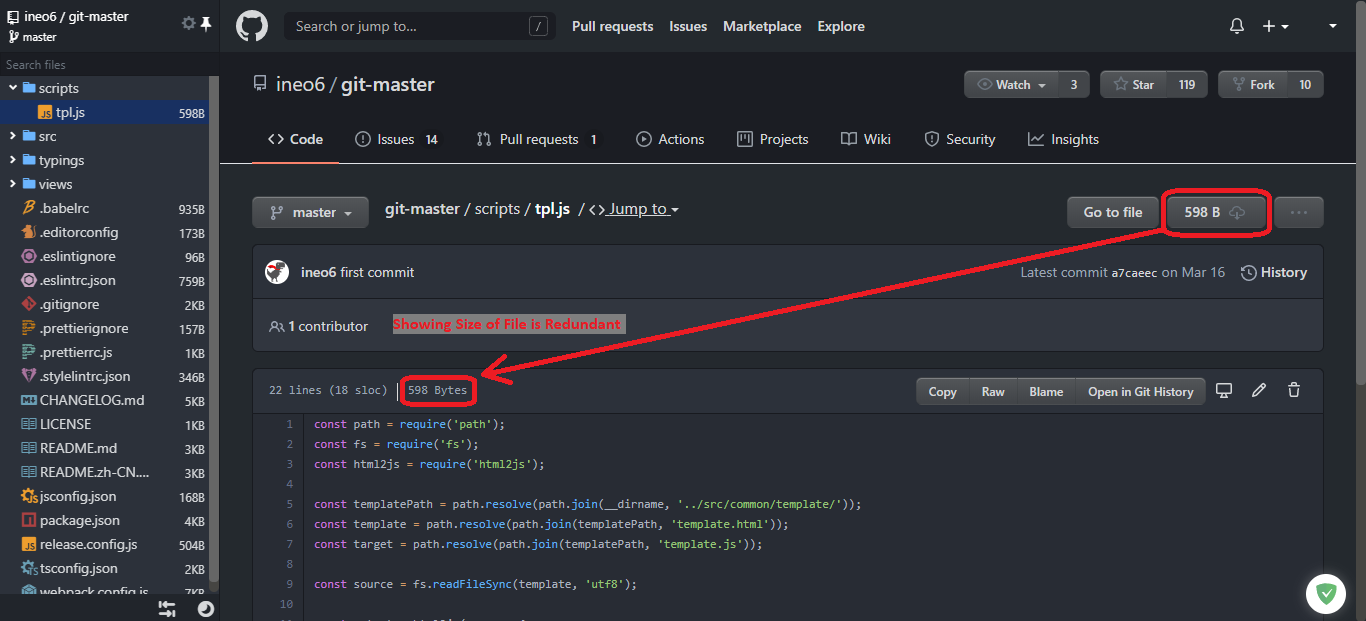
Task: Open the three-dots more options button
Action: 1299,212
